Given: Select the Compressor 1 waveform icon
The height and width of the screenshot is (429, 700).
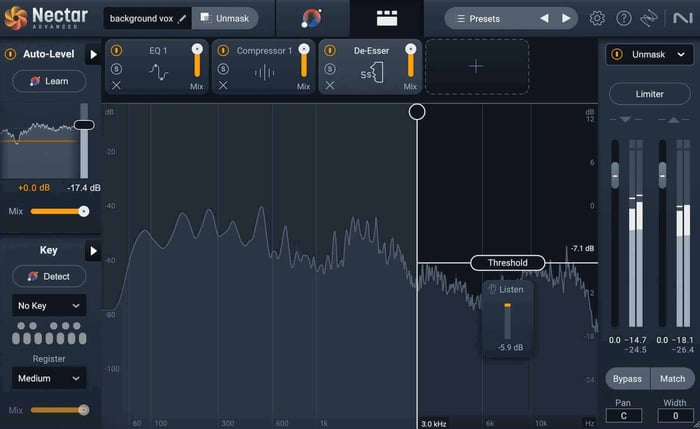Looking at the screenshot, I should coord(264,72).
